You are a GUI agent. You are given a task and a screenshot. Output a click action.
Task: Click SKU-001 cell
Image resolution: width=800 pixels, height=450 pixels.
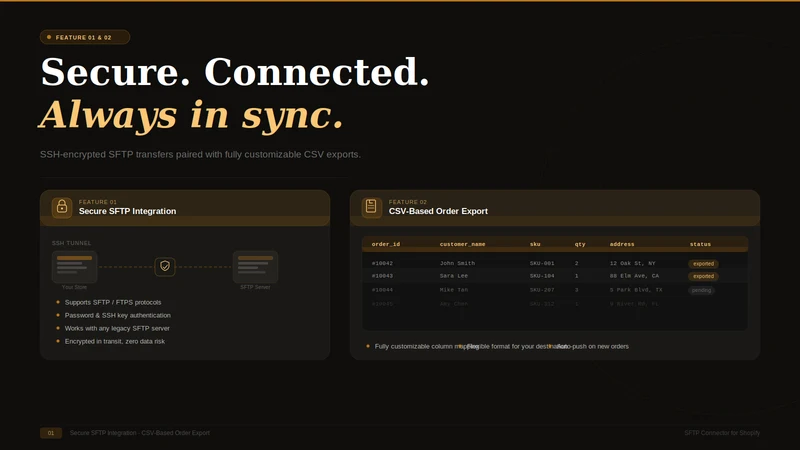click(x=542, y=263)
